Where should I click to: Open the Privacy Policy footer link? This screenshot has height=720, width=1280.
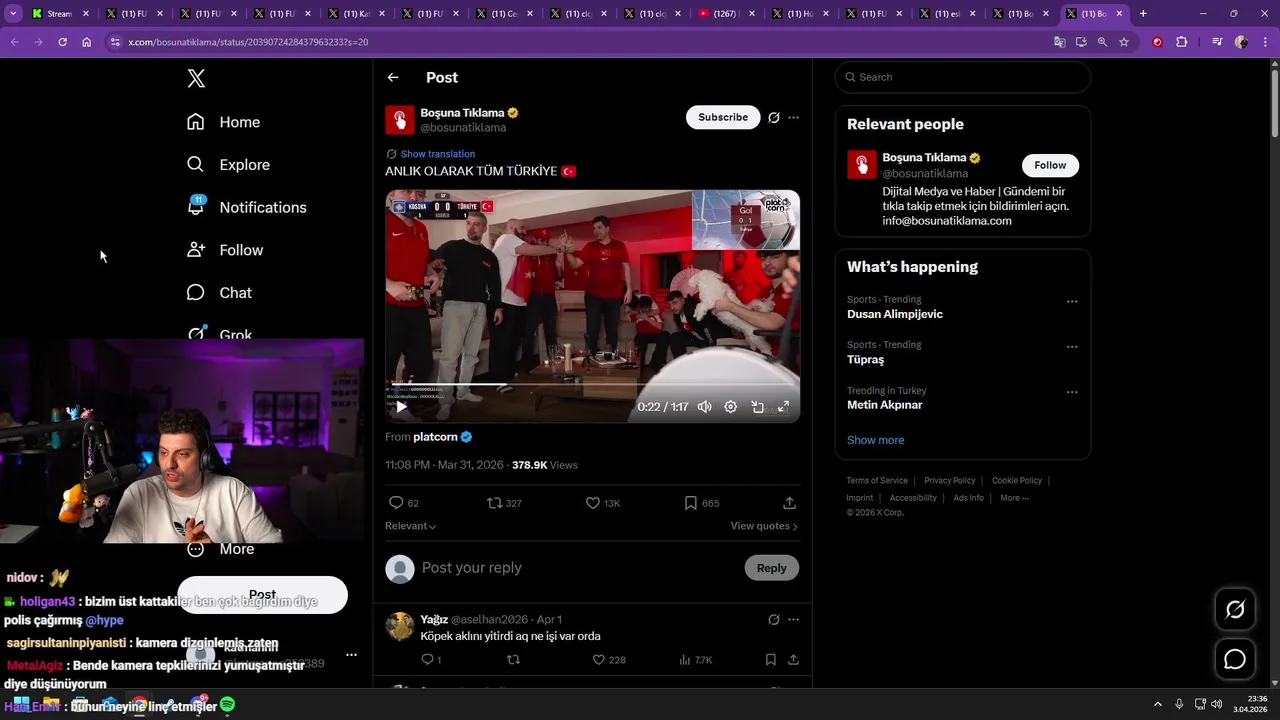click(950, 481)
